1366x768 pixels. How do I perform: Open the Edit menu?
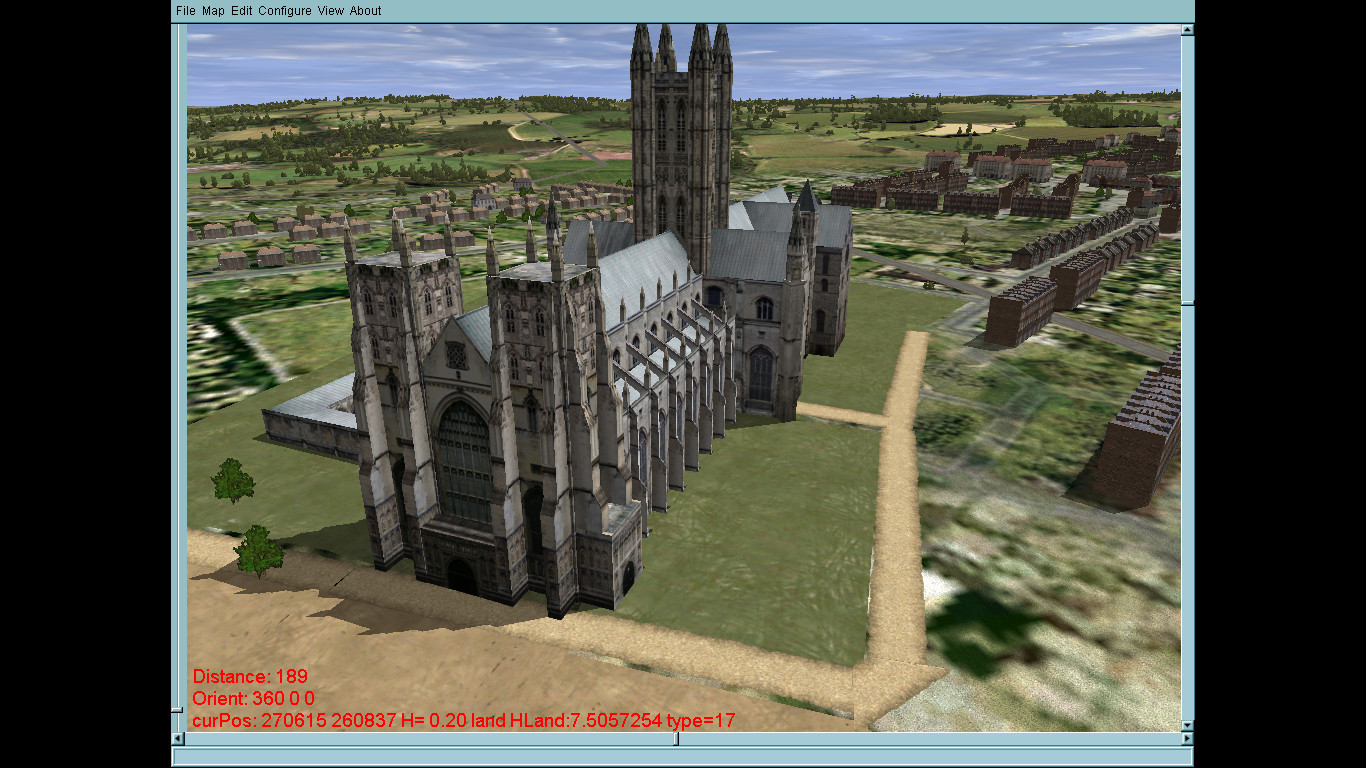[x=241, y=11]
